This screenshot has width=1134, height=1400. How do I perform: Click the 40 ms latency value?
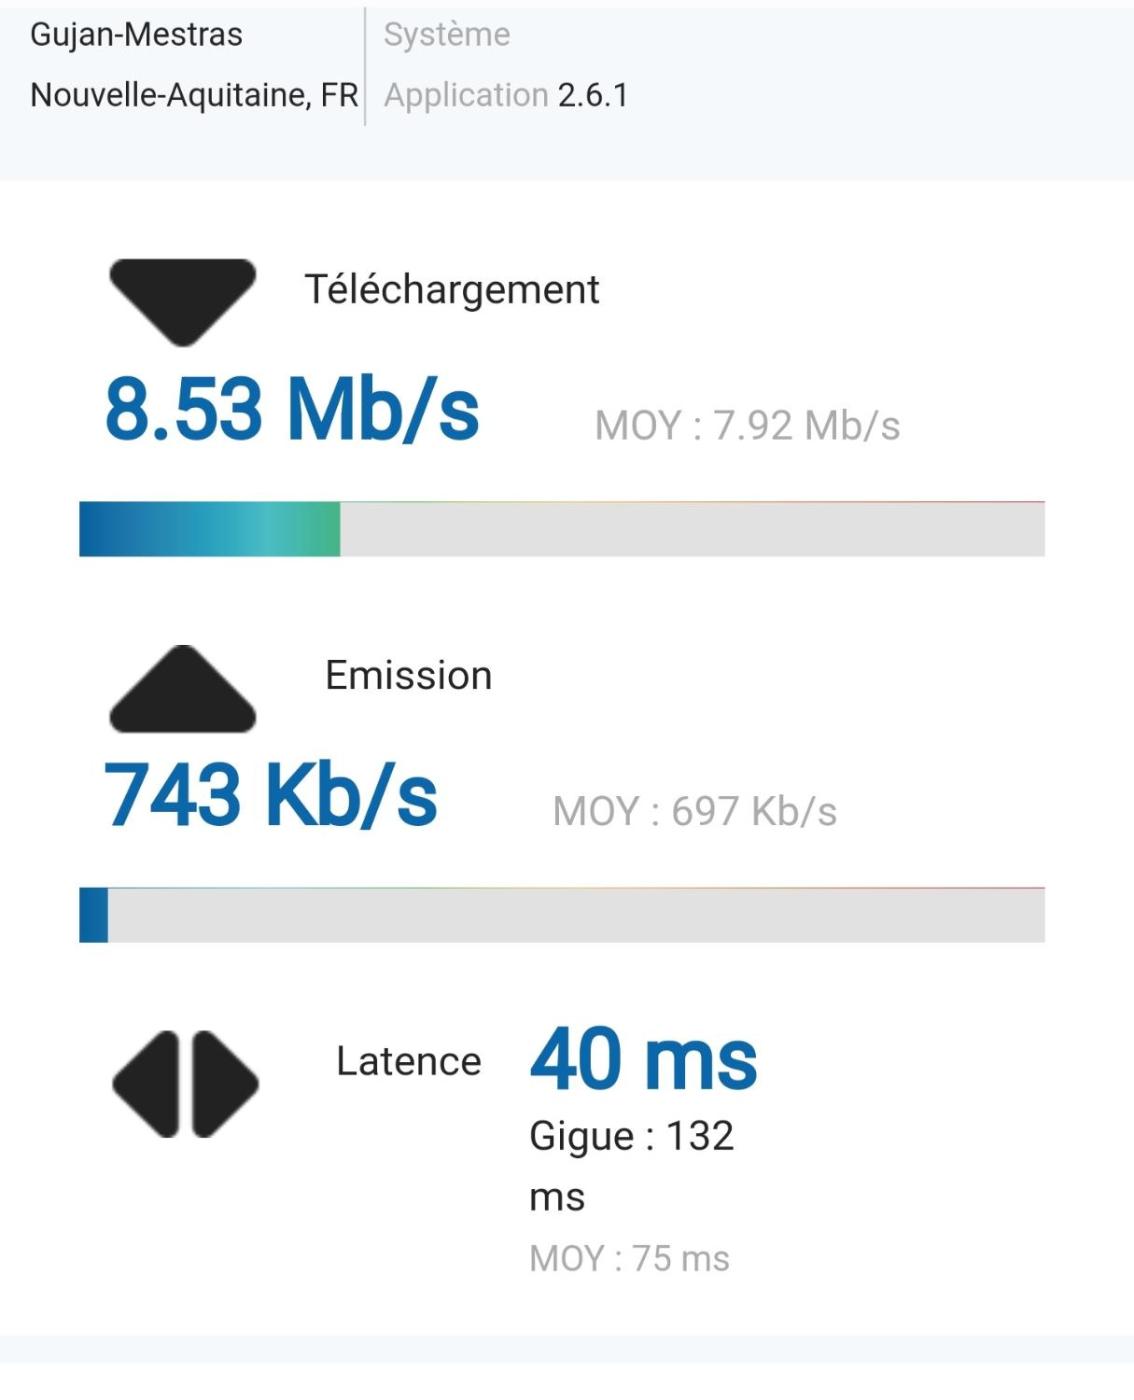(643, 1059)
